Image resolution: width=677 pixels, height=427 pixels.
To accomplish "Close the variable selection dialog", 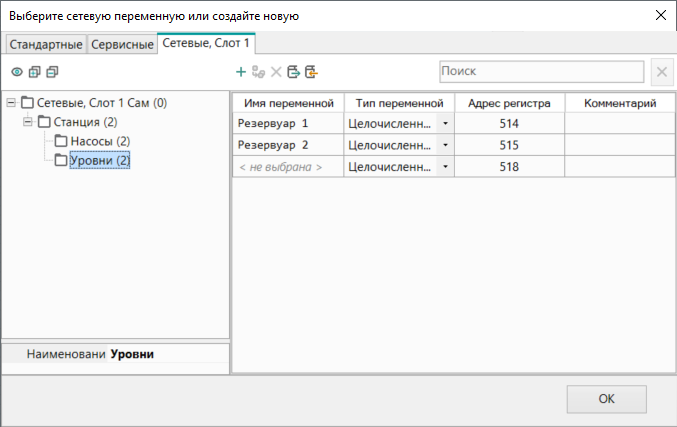I will (661, 16).
